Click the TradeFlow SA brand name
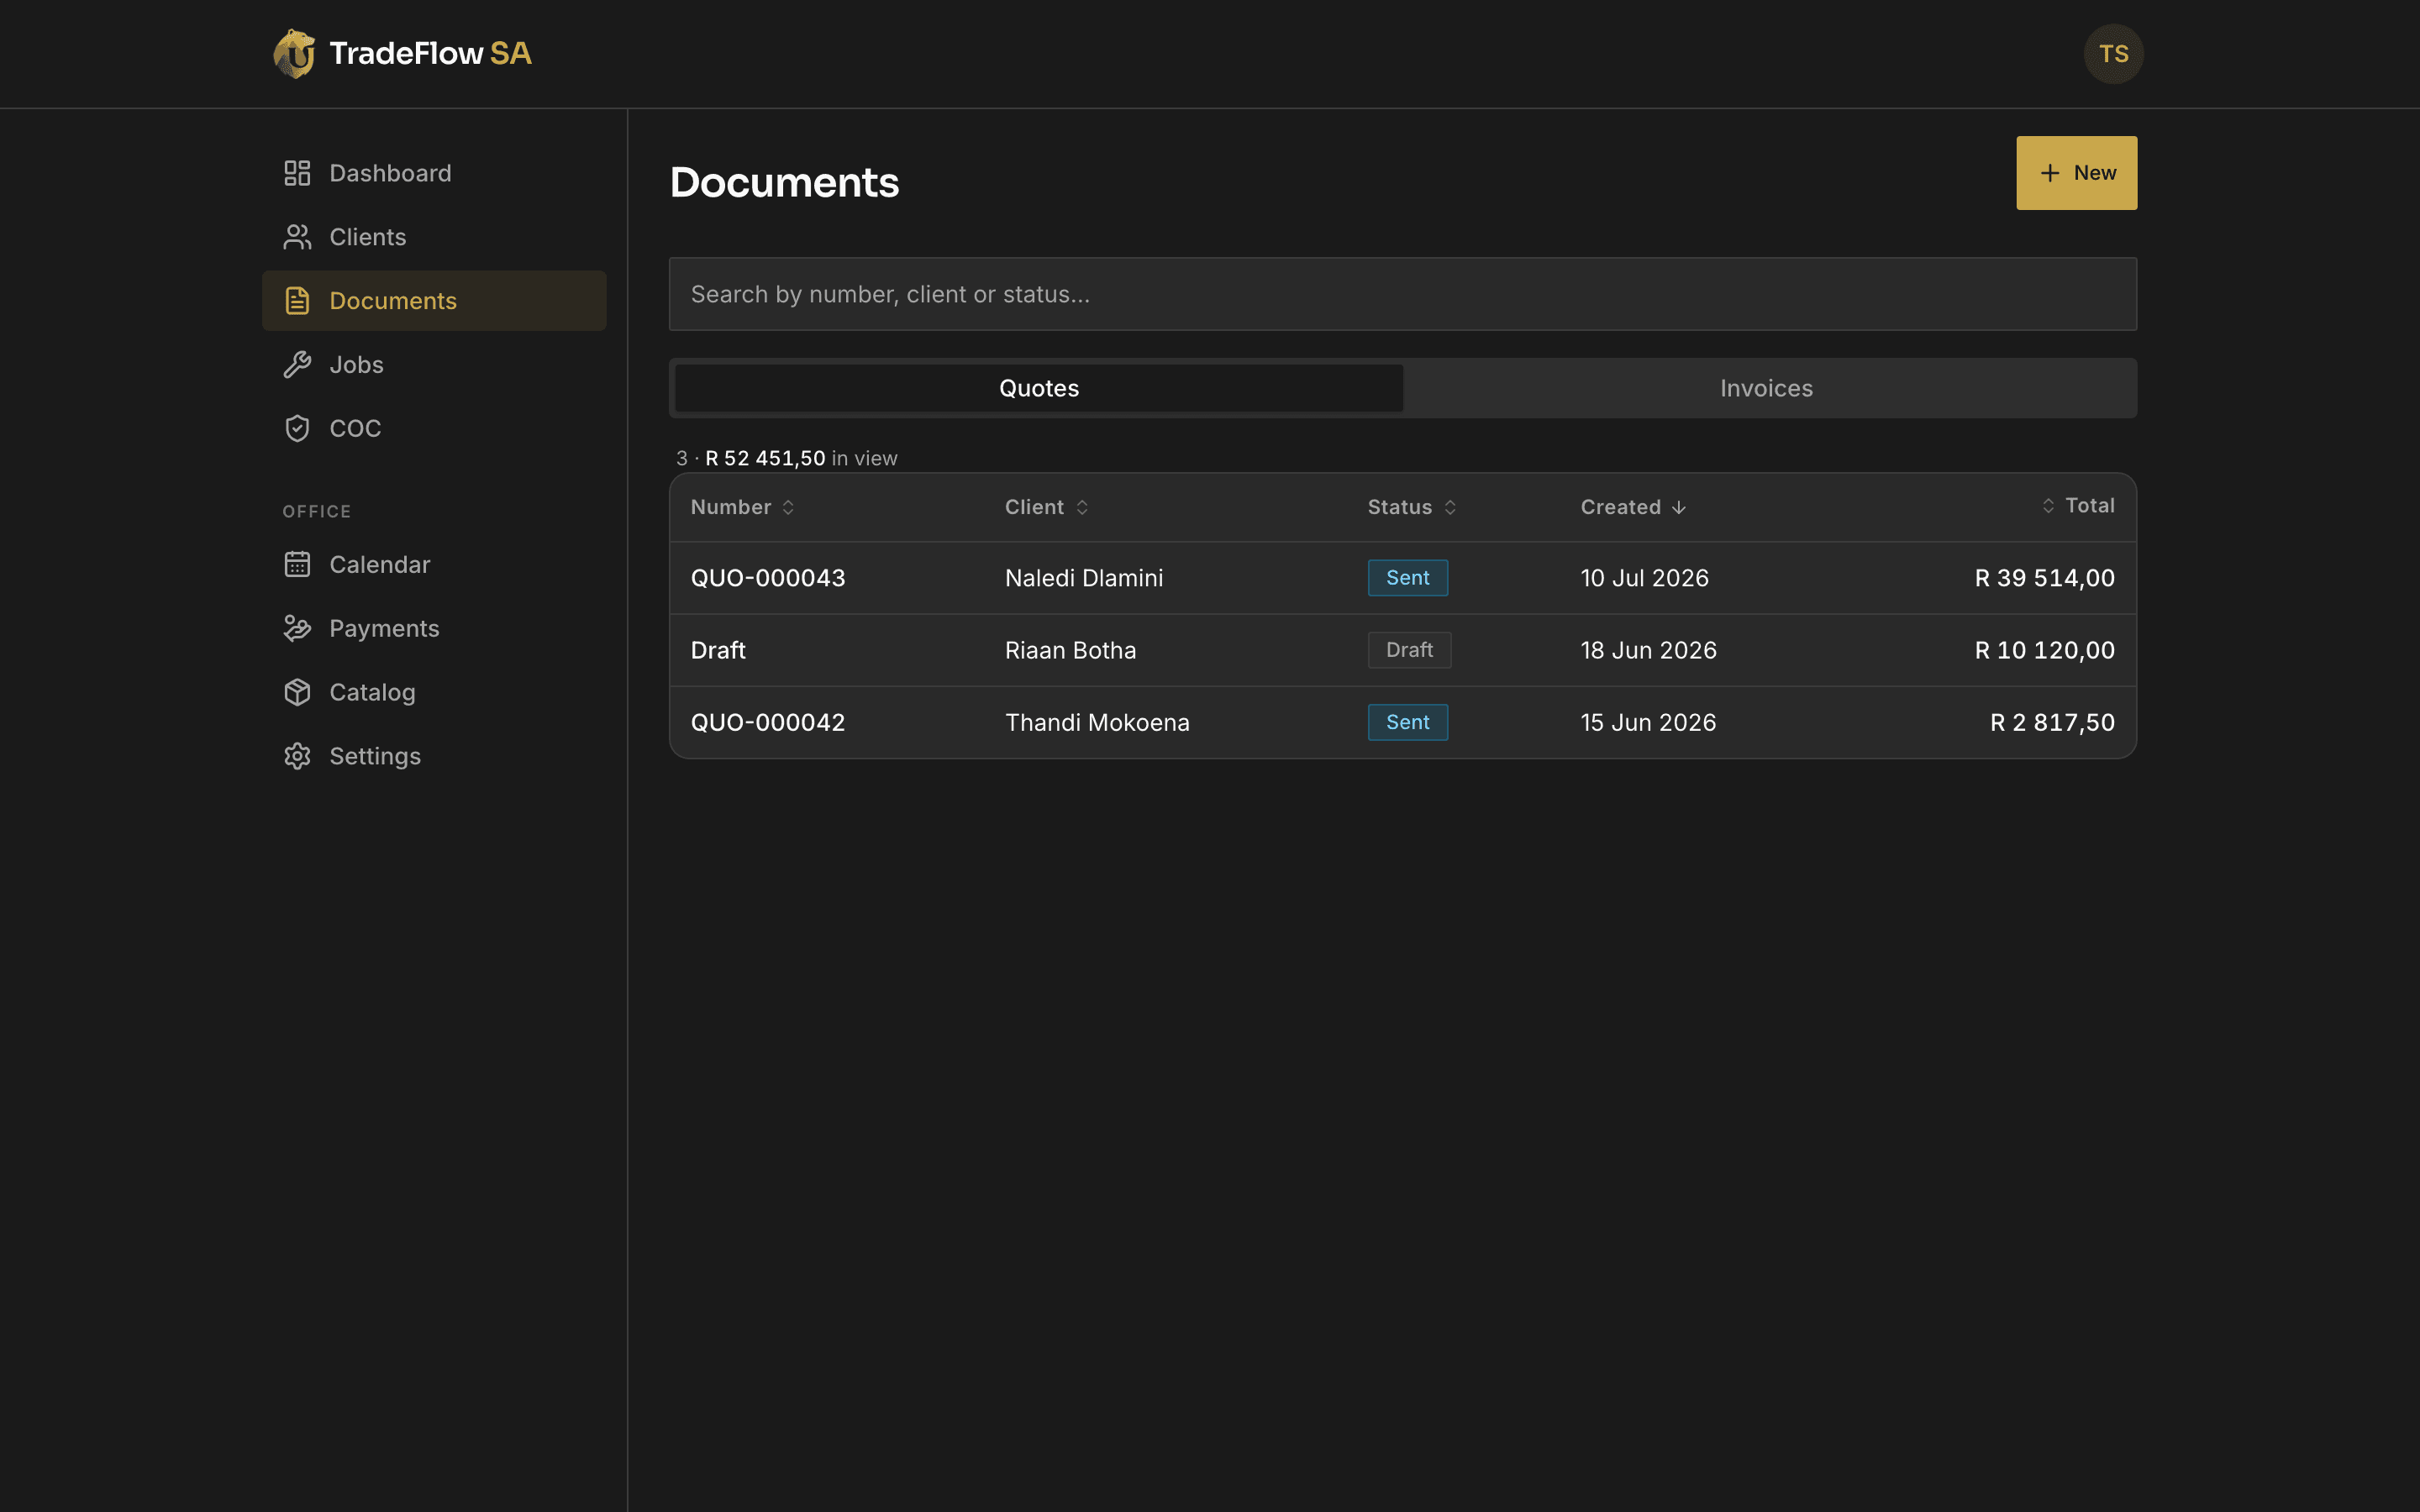This screenshot has height=1512, width=2420. coord(430,53)
